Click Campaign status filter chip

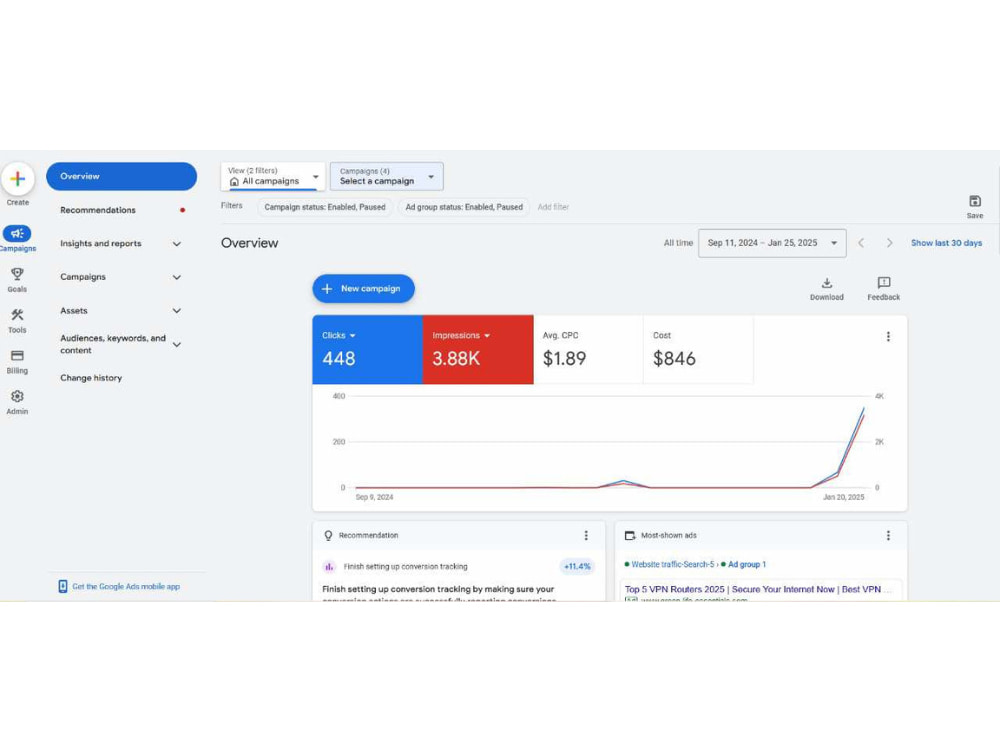pyautogui.click(x=325, y=207)
